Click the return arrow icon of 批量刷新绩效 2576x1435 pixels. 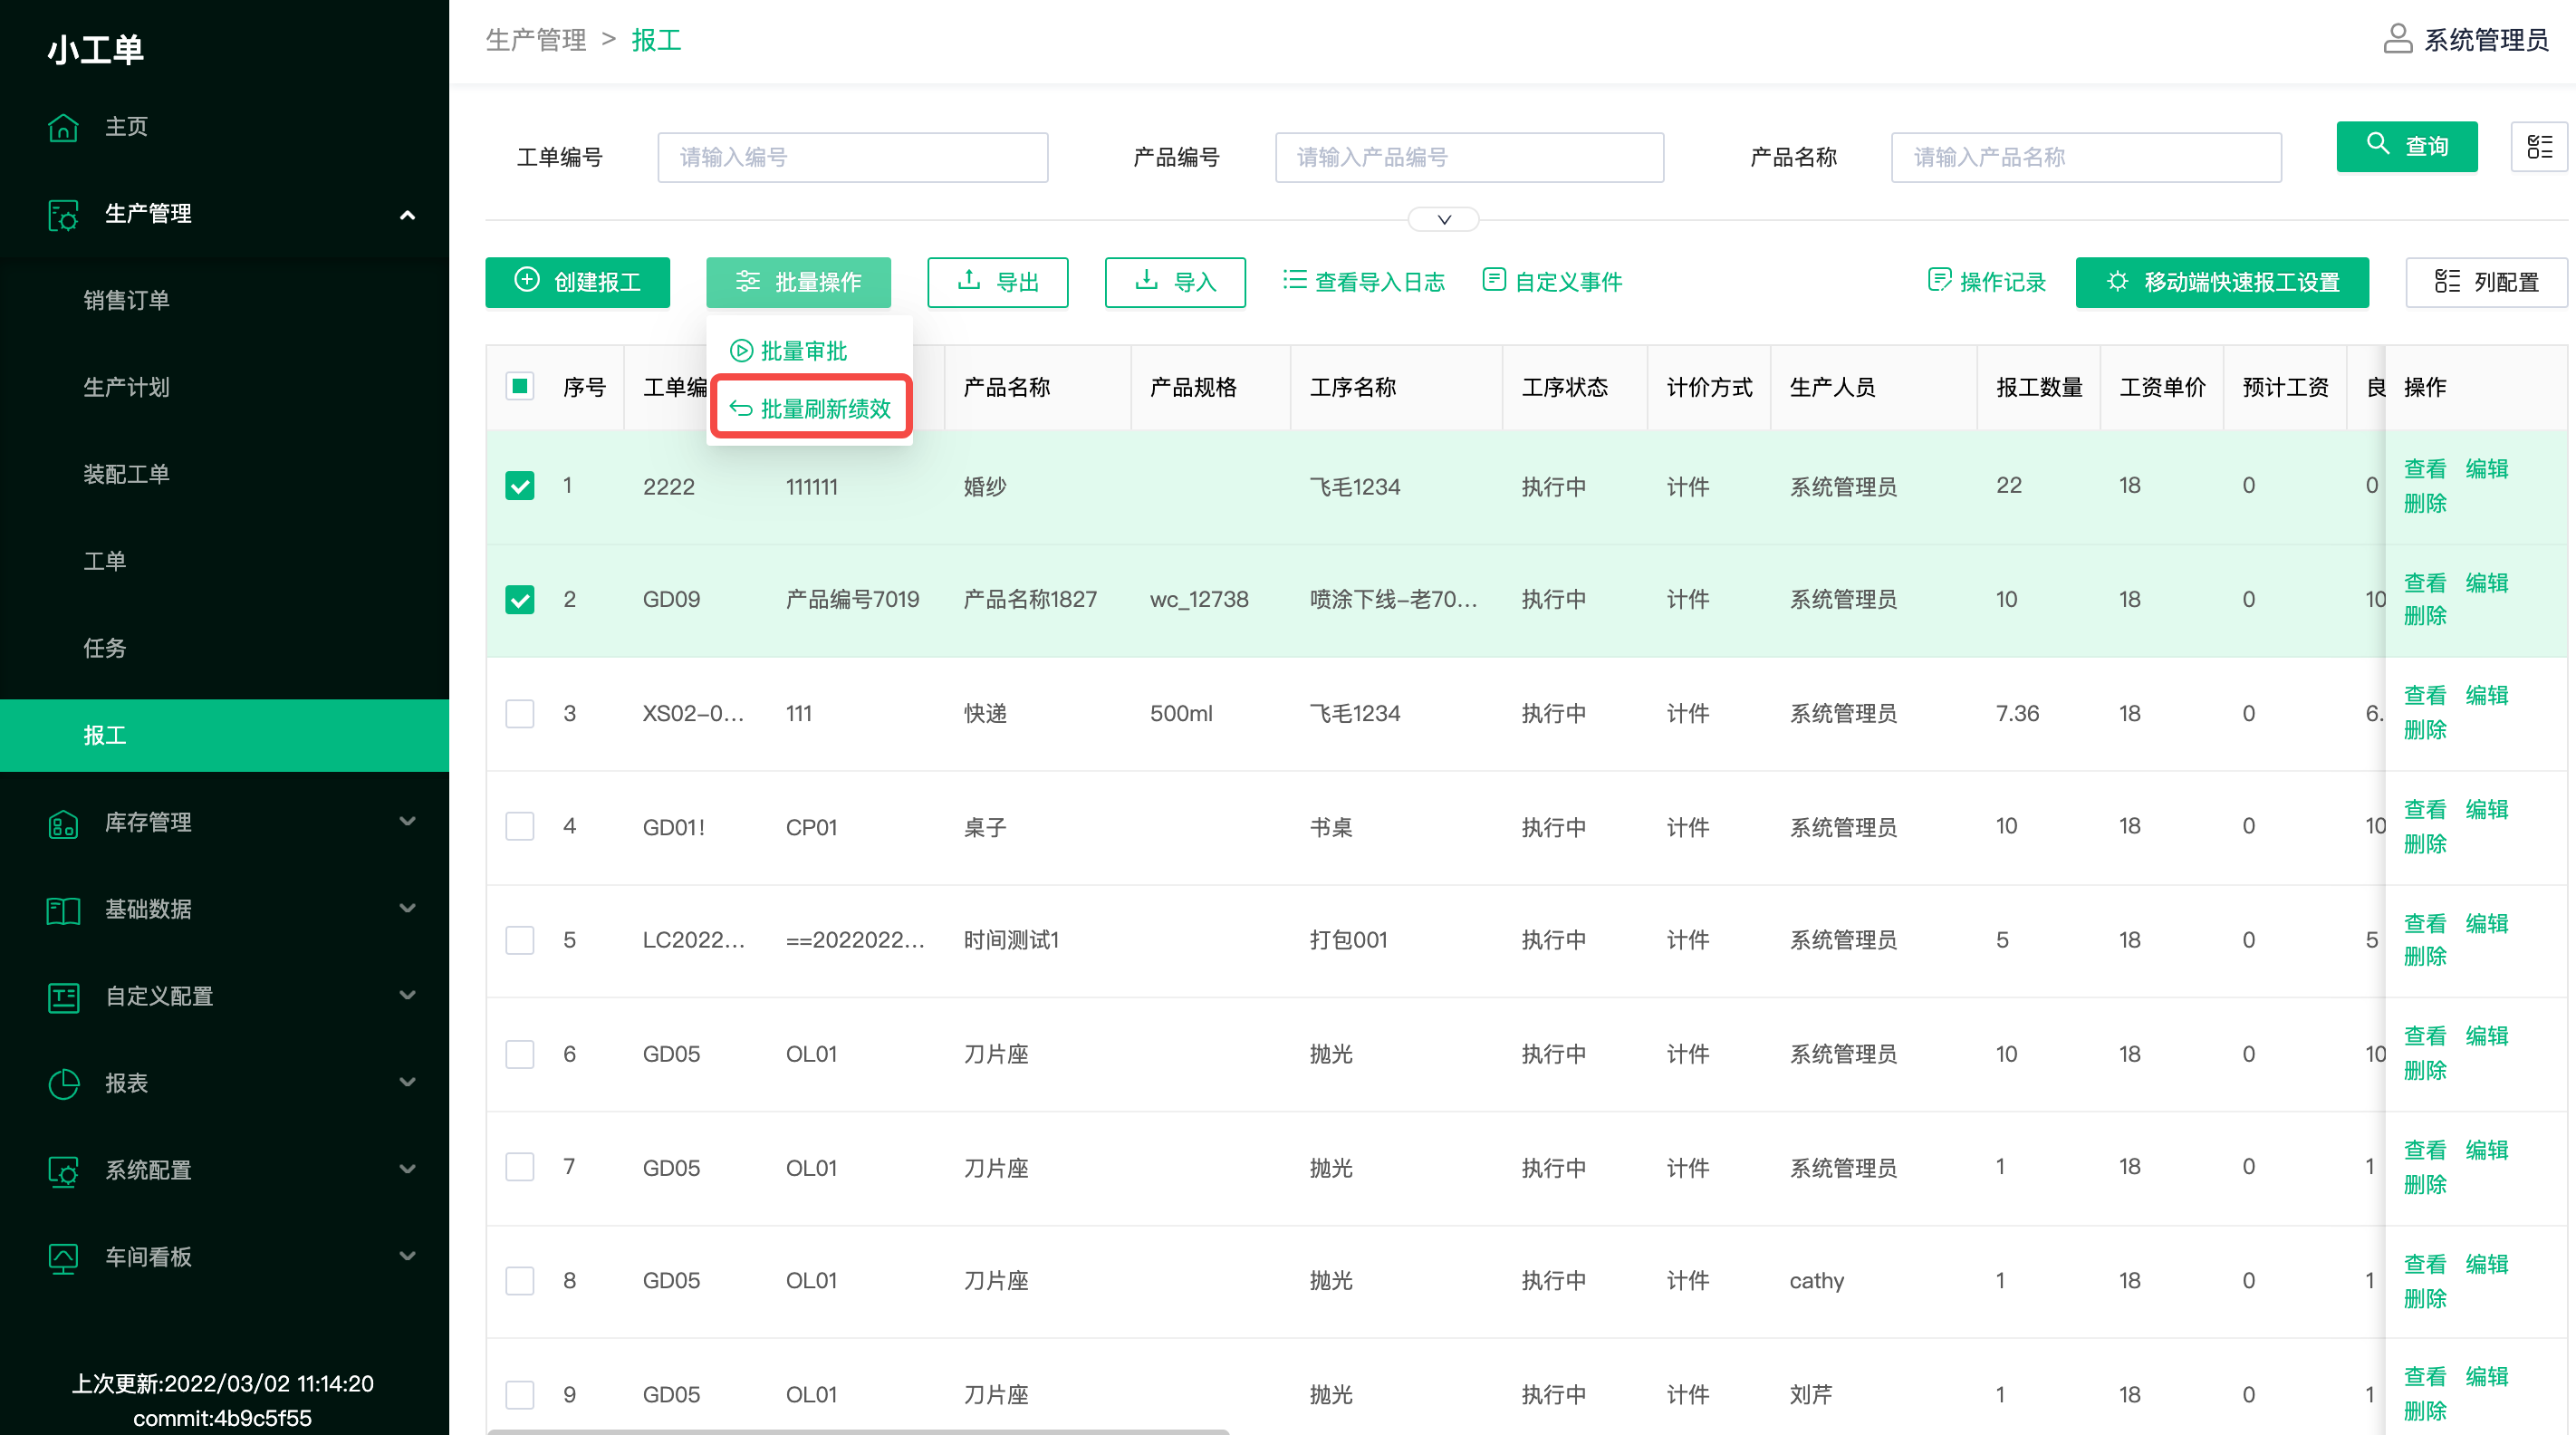coord(741,408)
